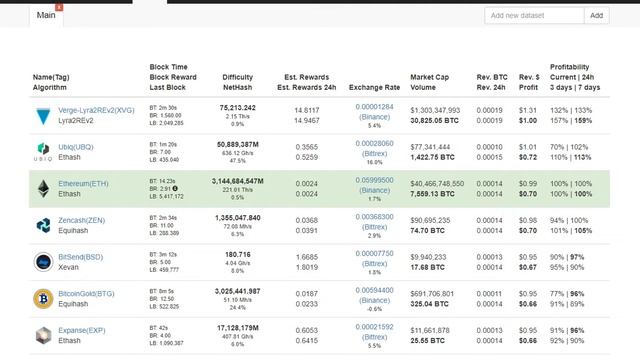Click the Ethereum diamond logo icon
Viewport: 640px width, 360px height.
tap(43, 189)
